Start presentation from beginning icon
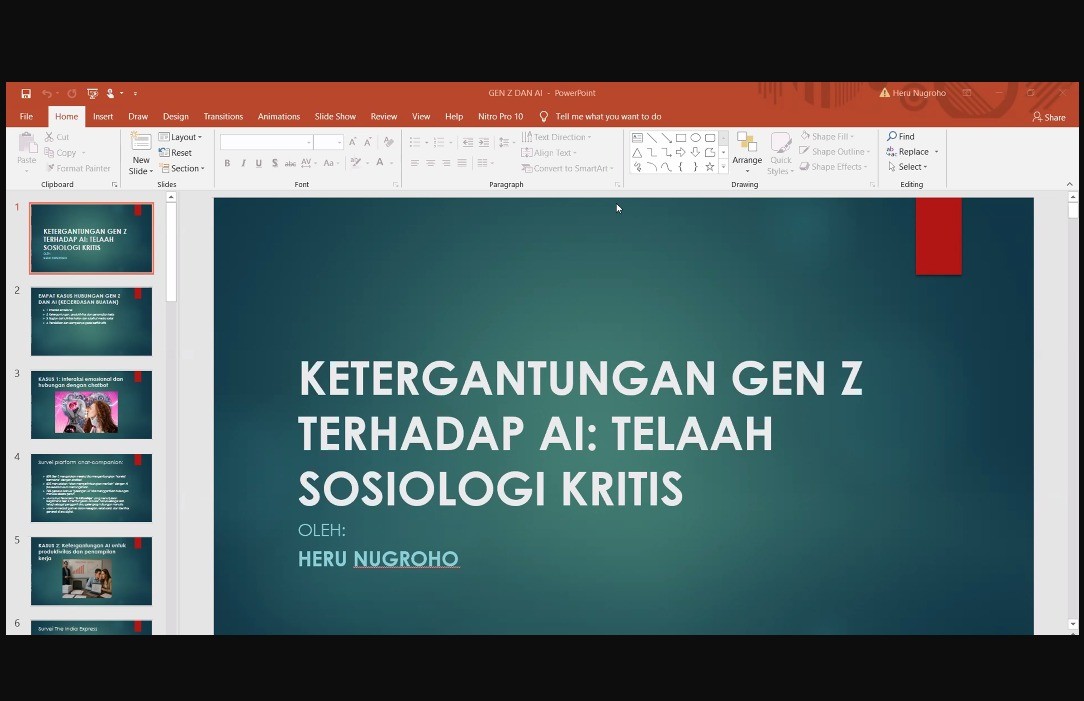Viewport: 1084px width, 701px height. click(92, 93)
